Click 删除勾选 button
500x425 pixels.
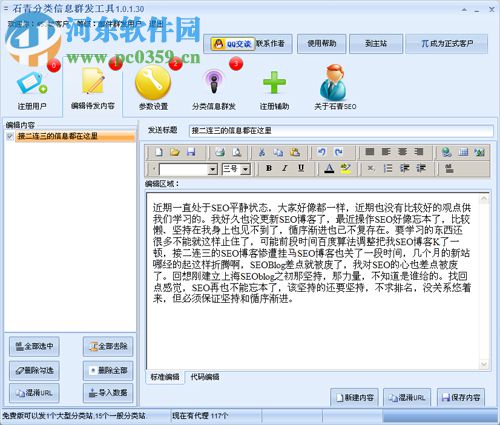(34, 370)
